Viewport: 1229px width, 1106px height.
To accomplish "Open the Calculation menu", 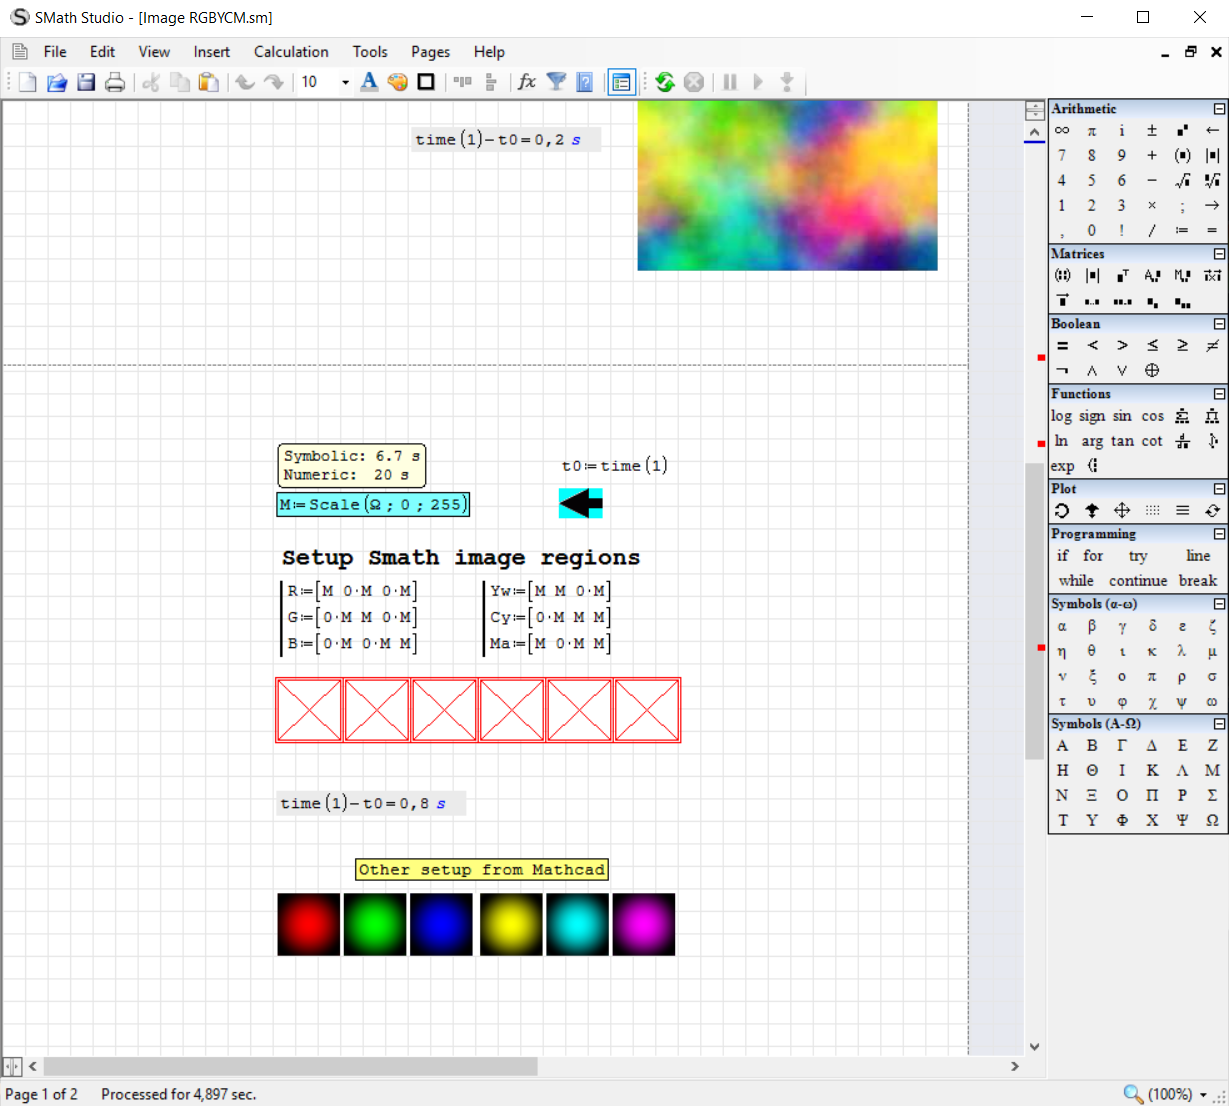I will click(290, 52).
